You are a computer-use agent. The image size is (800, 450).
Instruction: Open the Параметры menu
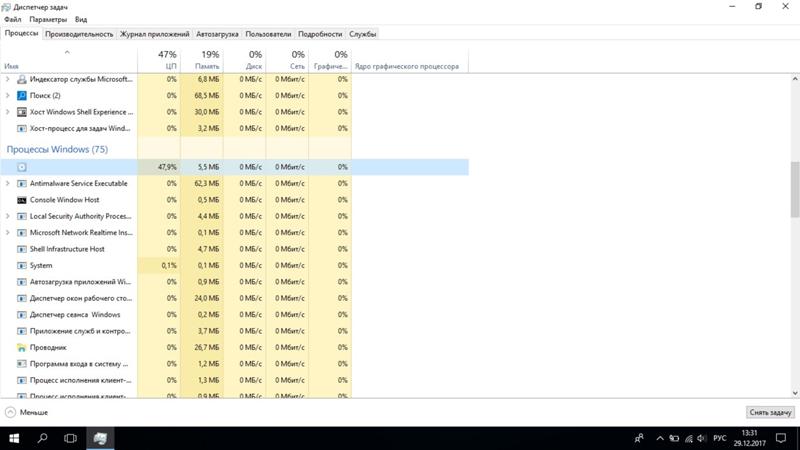click(48, 19)
